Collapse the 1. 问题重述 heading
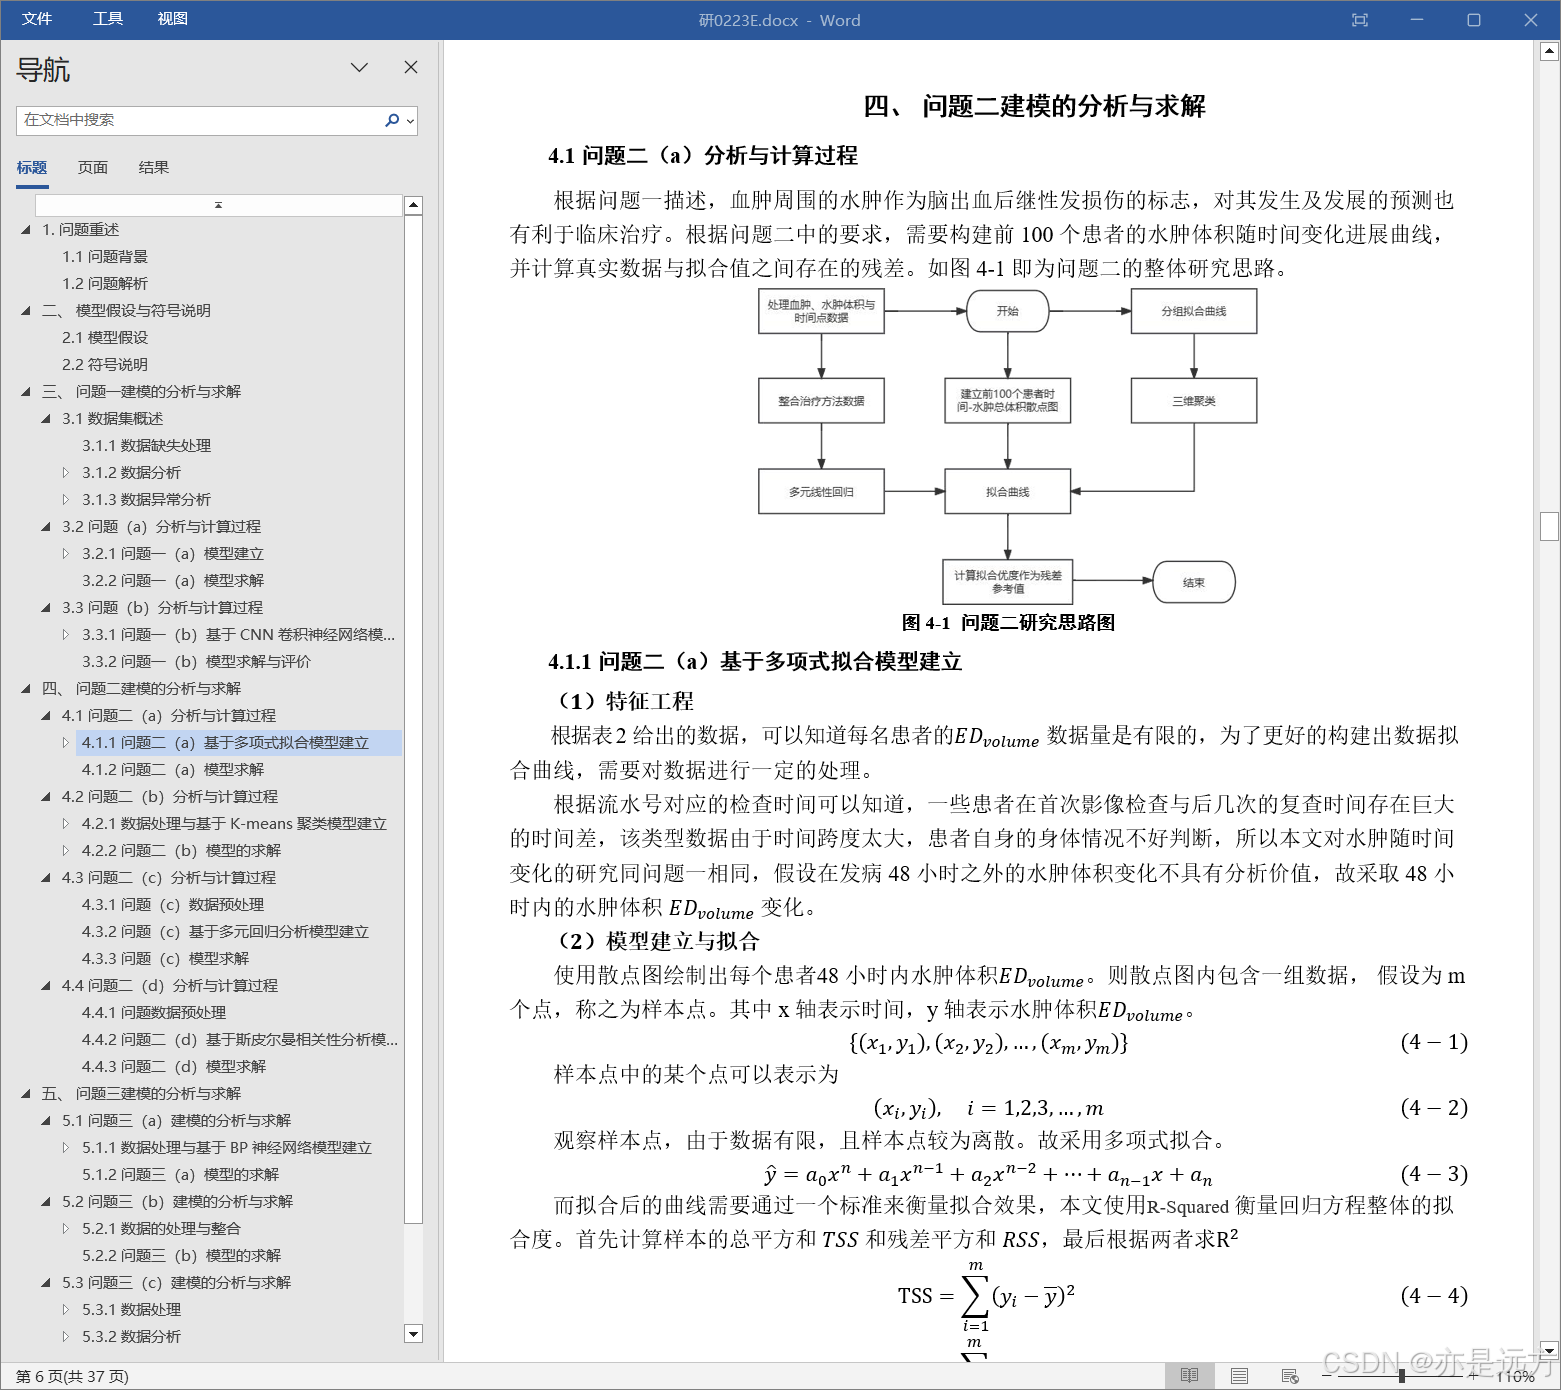1561x1390 pixels. 26,230
